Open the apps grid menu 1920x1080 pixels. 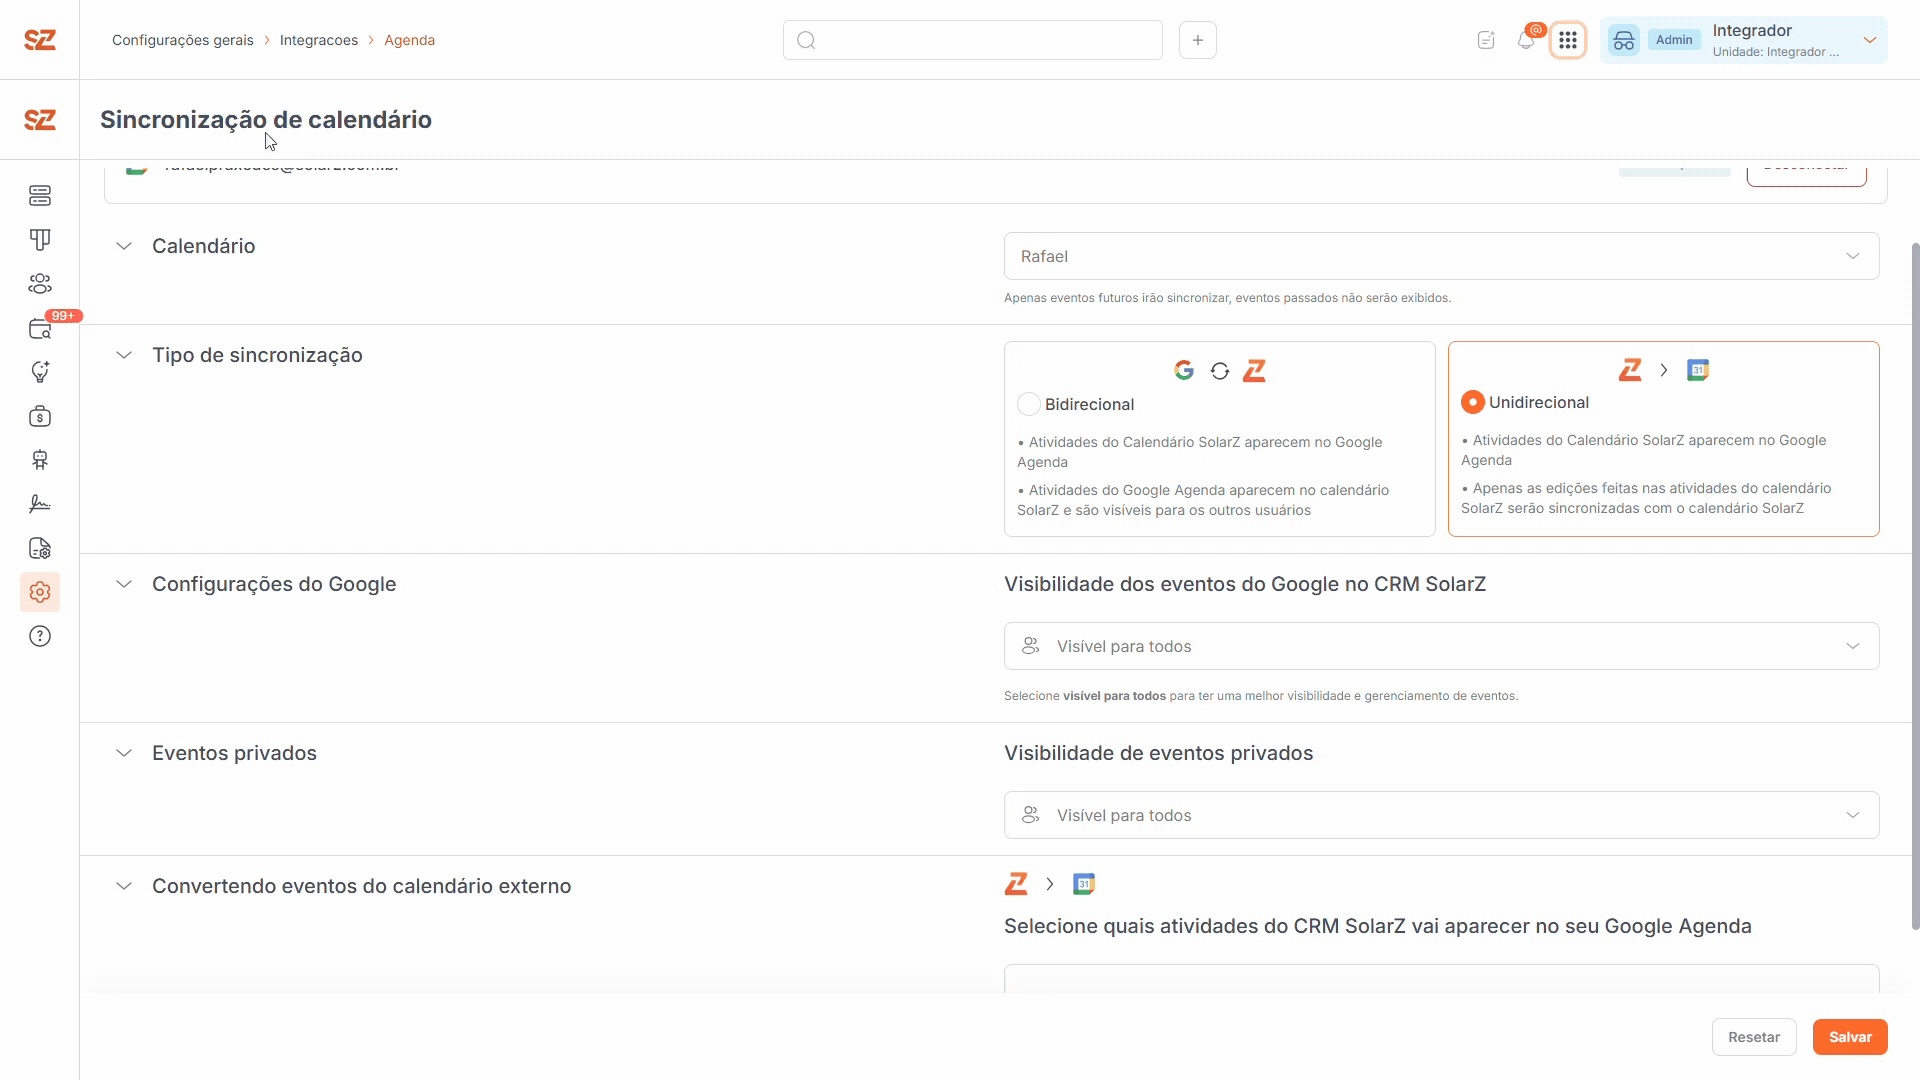1568,40
